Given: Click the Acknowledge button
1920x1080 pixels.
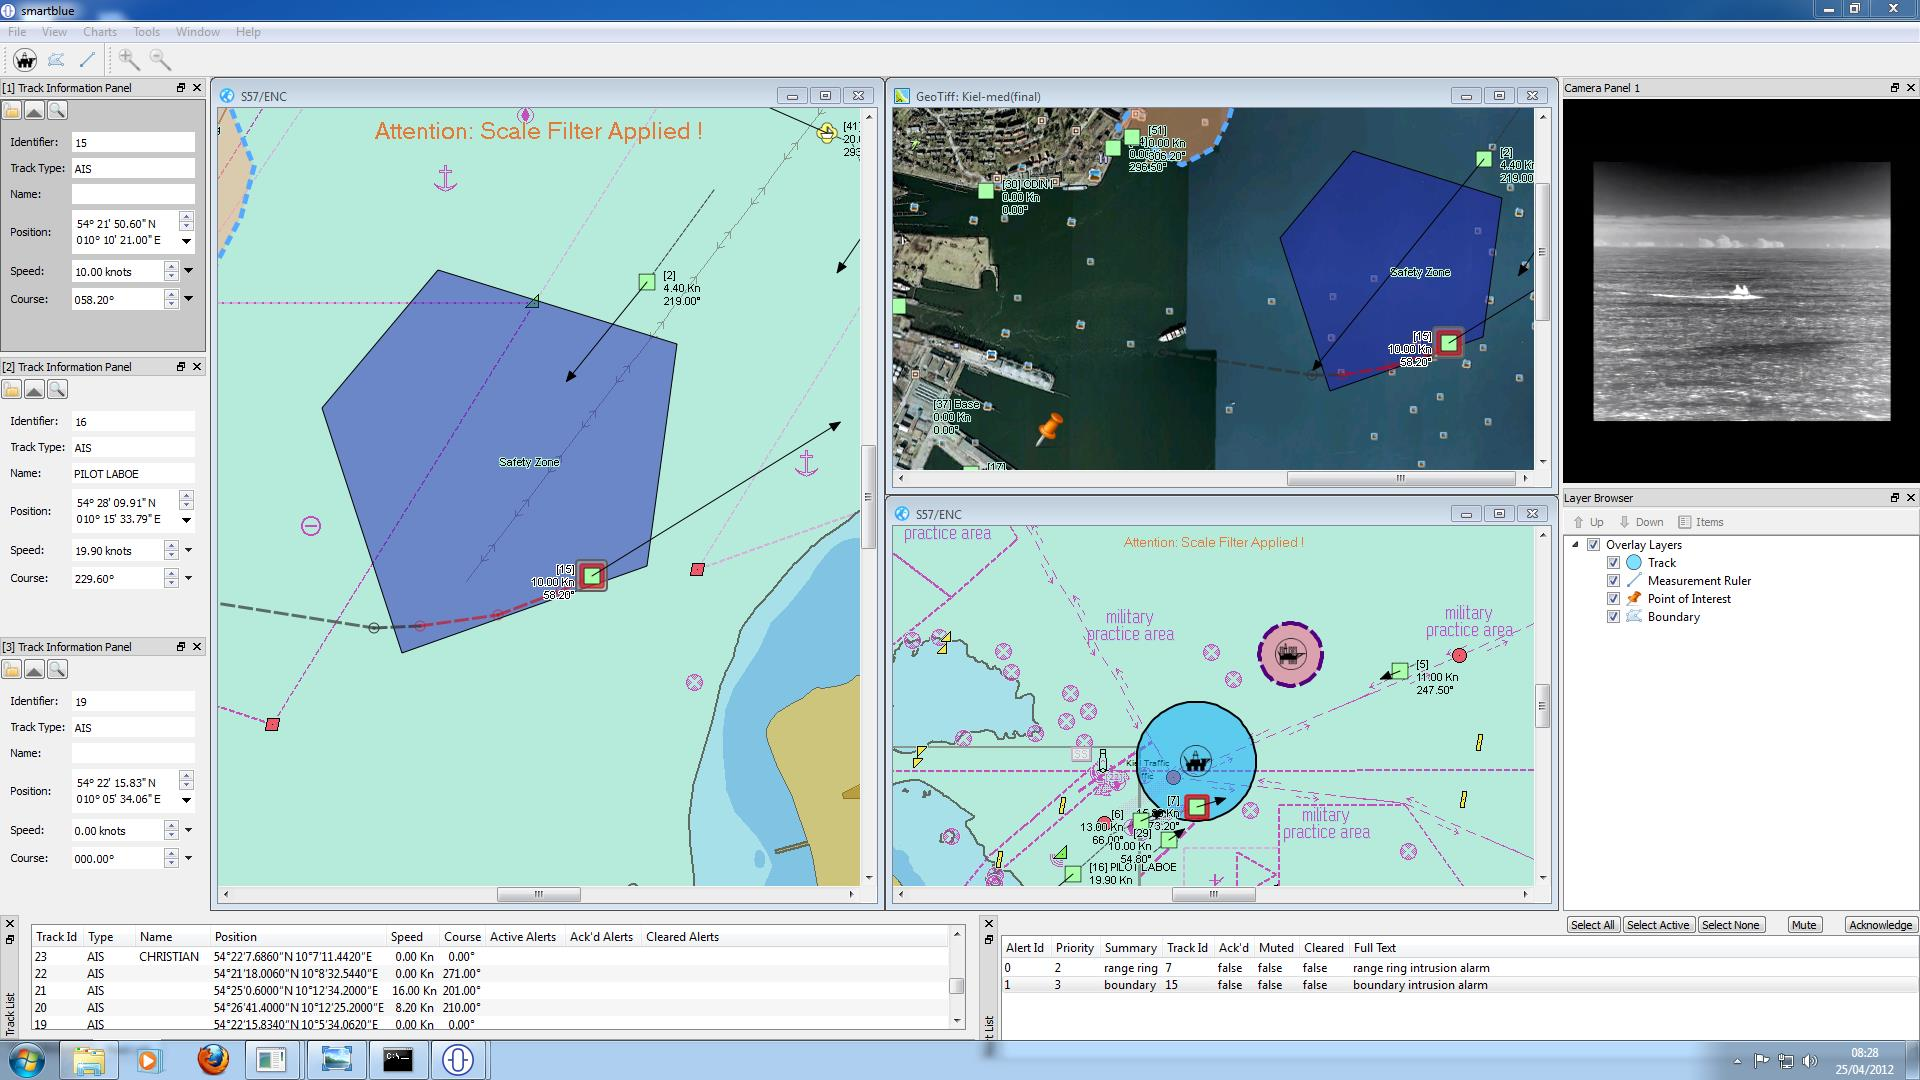Looking at the screenshot, I should (x=1880, y=925).
